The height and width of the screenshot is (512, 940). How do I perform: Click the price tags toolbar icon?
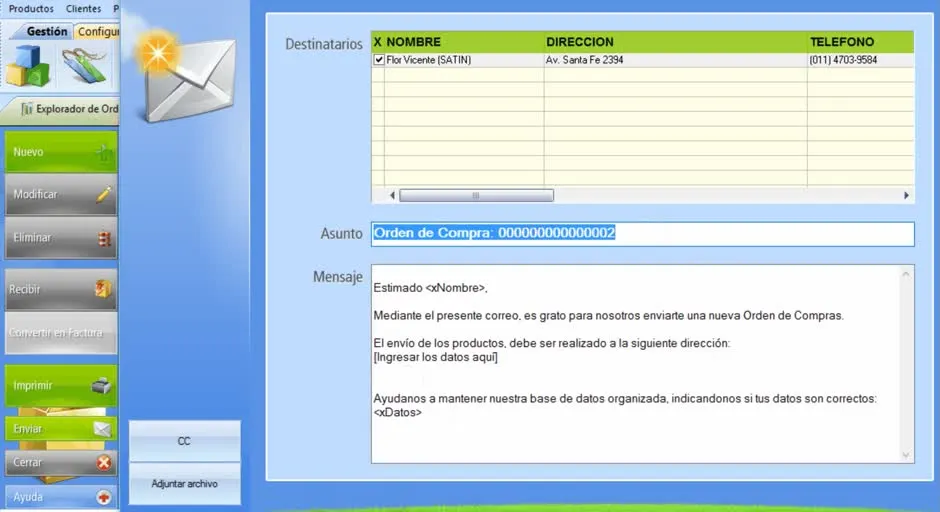pyautogui.click(x=85, y=66)
